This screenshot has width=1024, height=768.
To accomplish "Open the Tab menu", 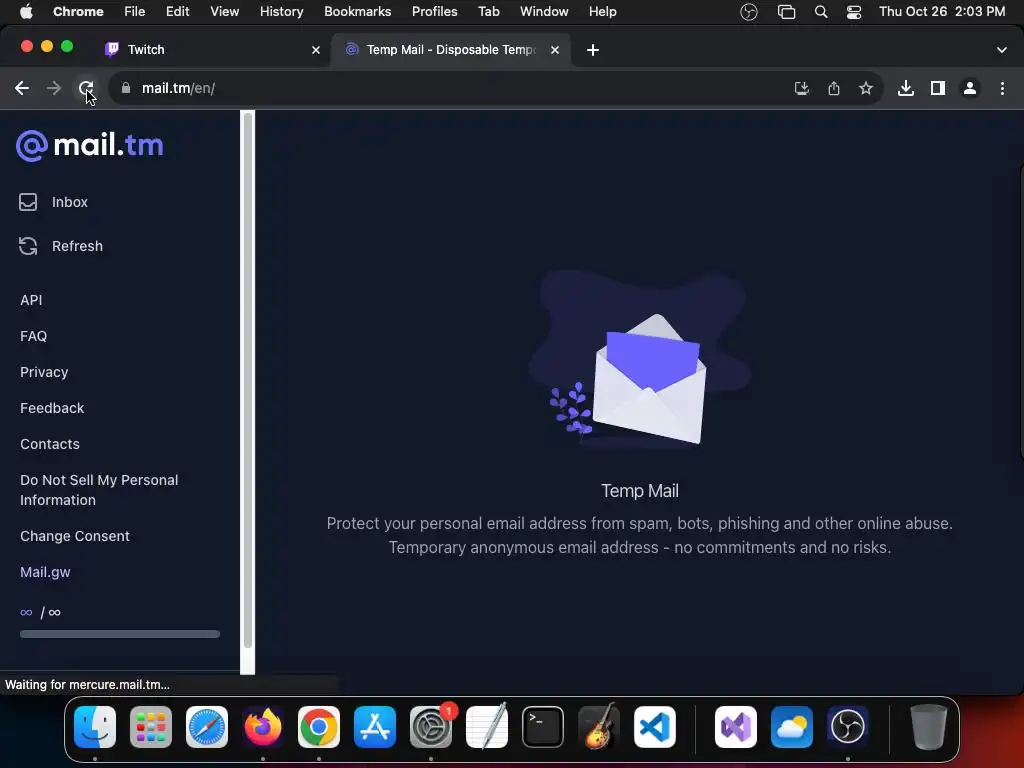I will 488,12.
